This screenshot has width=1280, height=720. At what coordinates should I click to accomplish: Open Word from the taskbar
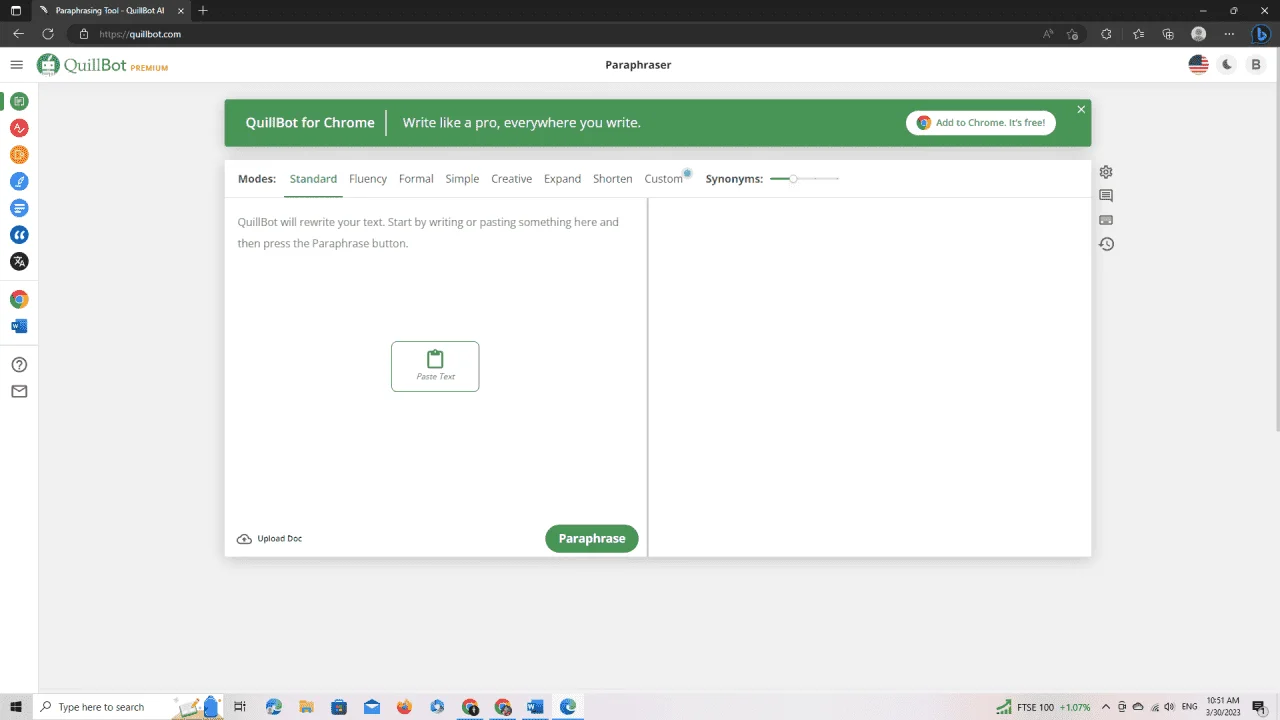(535, 707)
